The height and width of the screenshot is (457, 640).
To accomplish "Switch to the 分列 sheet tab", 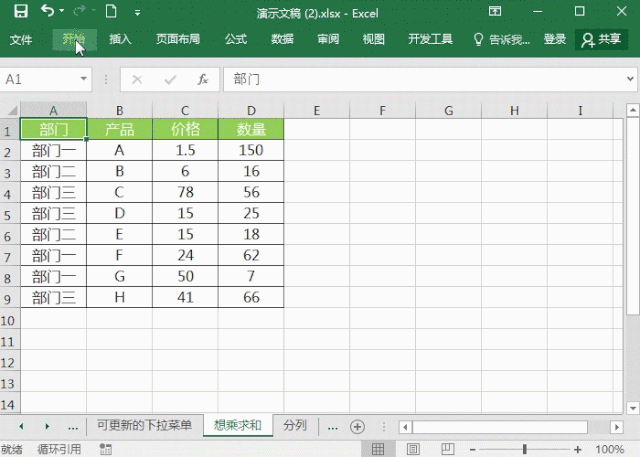I will click(295, 426).
